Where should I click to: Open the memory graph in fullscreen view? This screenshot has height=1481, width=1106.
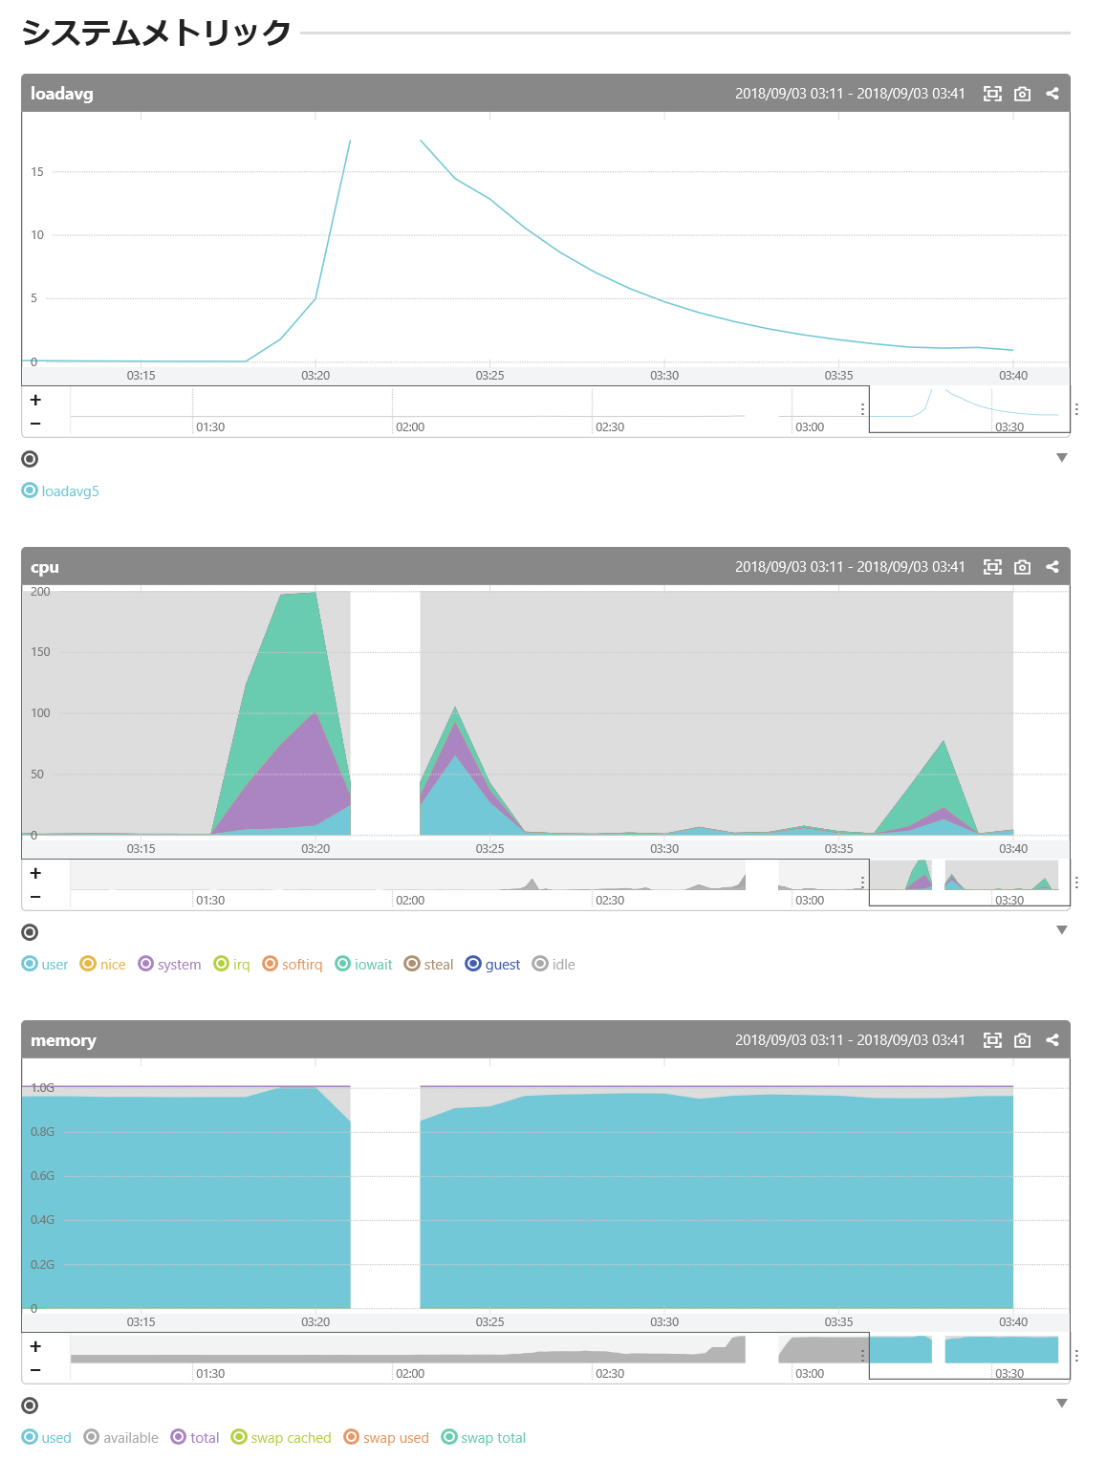click(992, 1040)
